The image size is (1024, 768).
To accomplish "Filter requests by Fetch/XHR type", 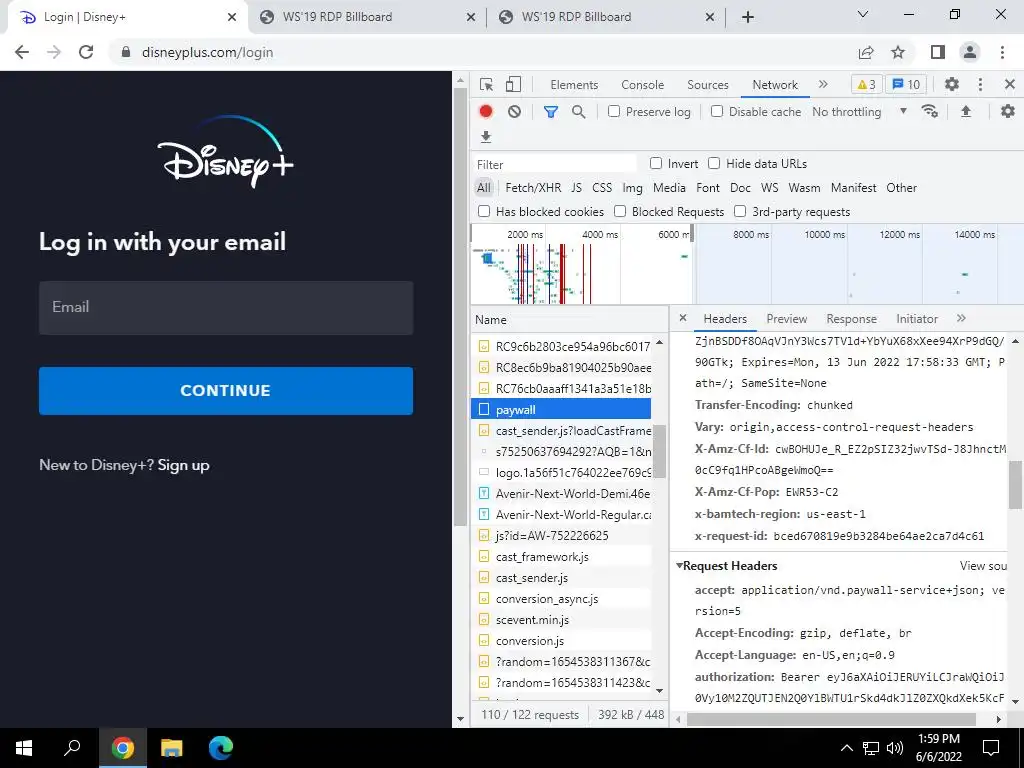I will 533,187.
